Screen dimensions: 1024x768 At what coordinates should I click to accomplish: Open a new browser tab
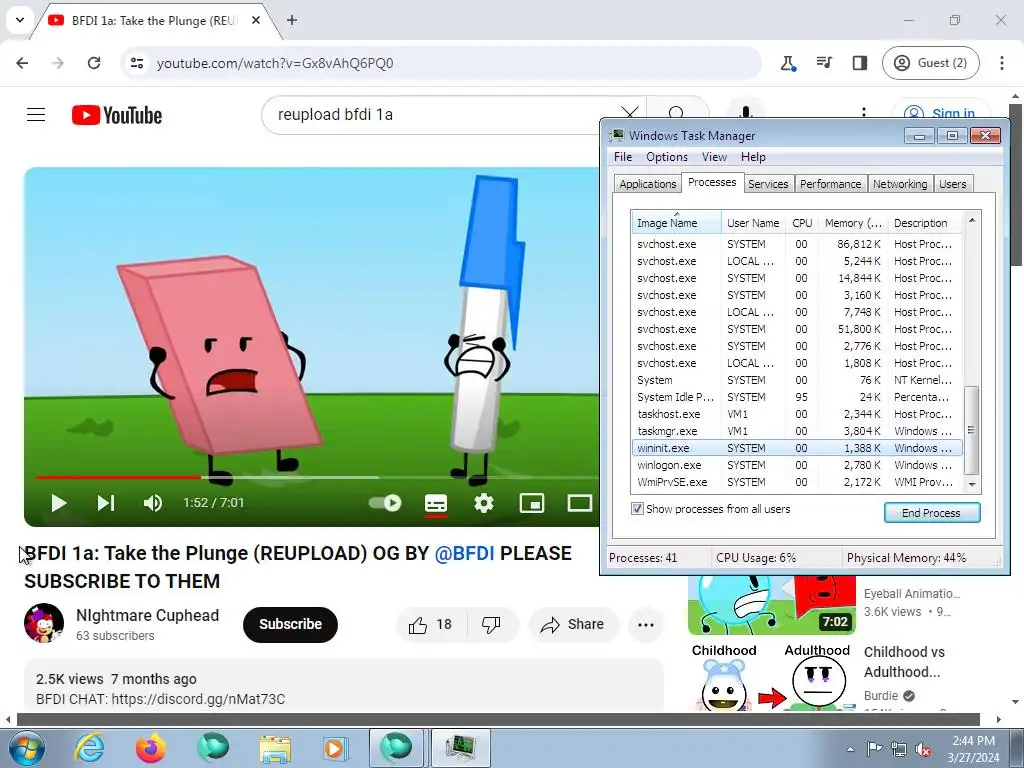point(292,20)
